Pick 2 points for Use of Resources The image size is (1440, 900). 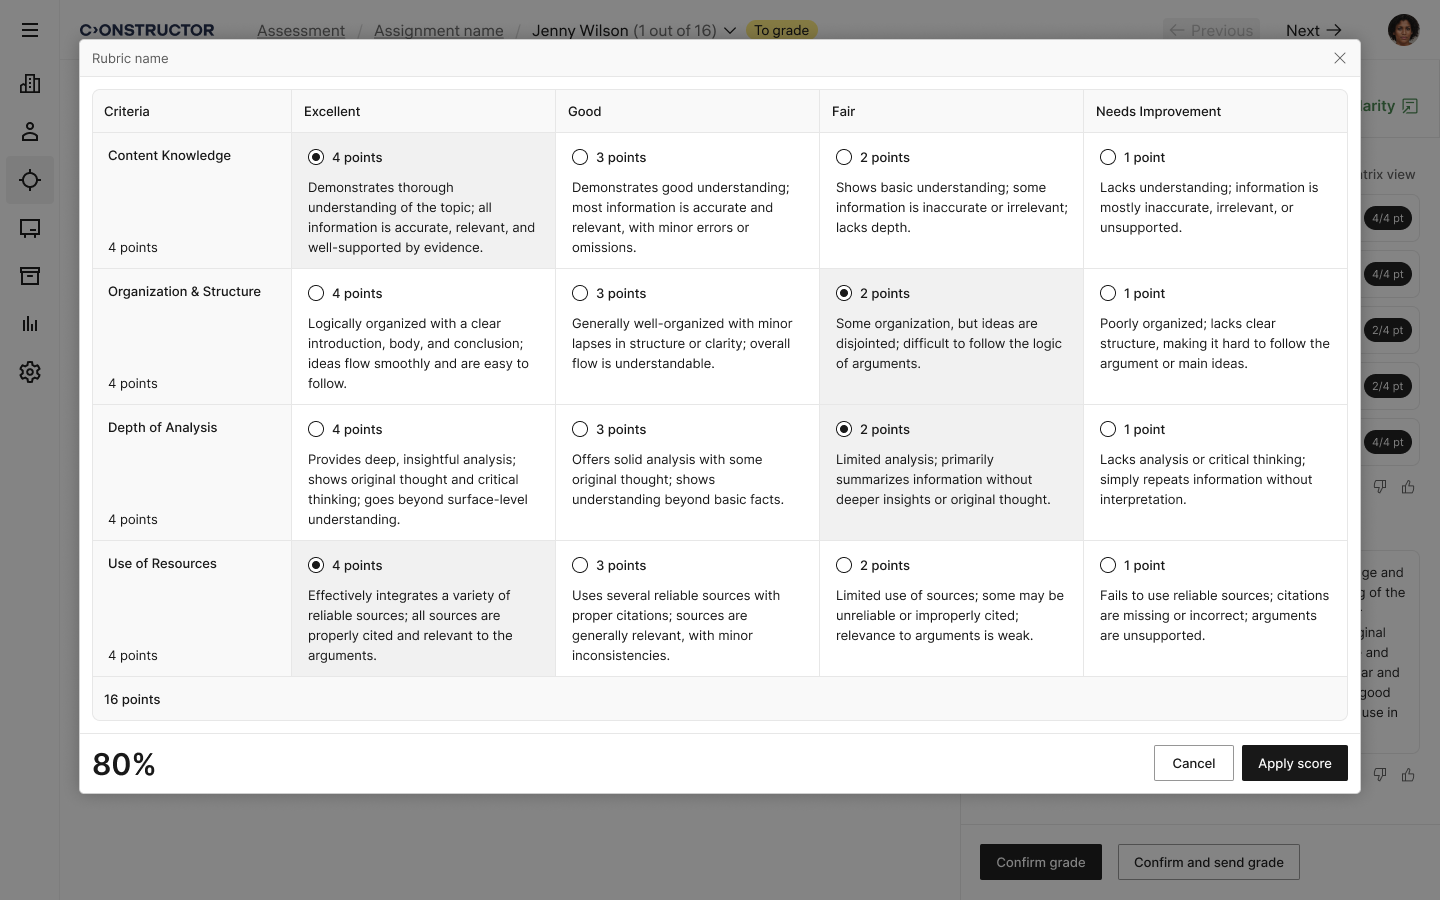[x=844, y=565]
